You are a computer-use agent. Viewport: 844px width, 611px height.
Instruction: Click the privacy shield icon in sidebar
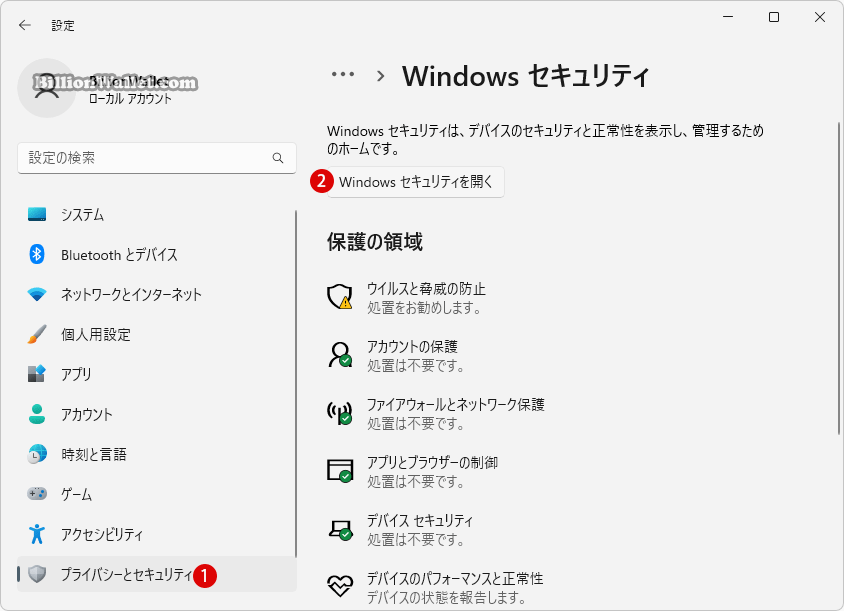(37, 574)
